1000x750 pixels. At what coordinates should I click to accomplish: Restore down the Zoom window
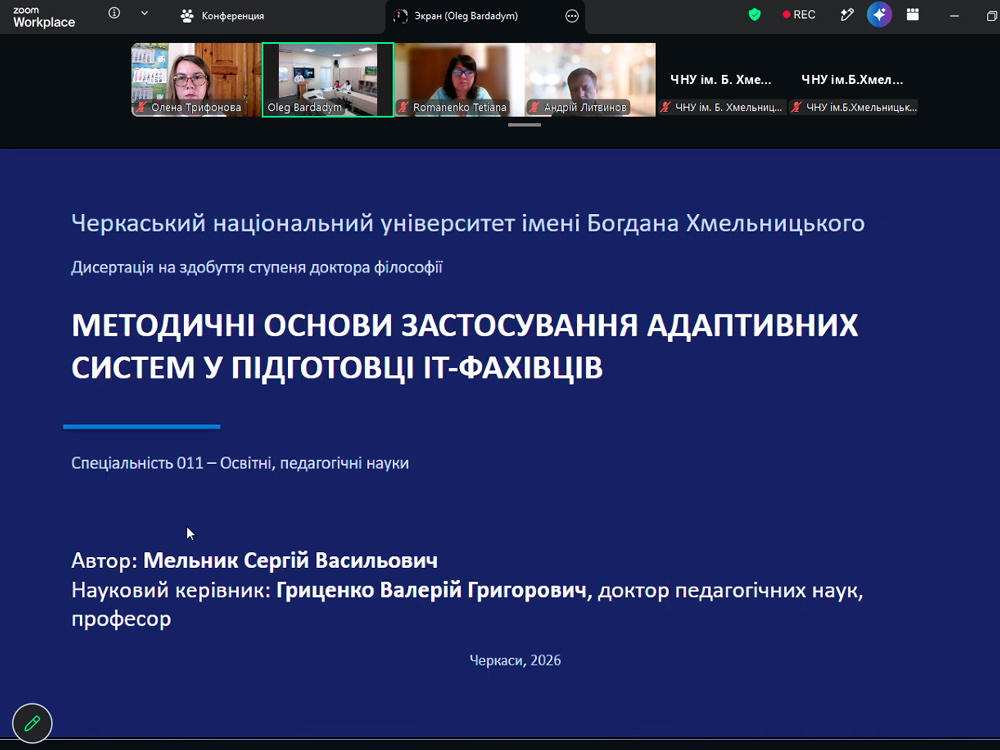991,16
